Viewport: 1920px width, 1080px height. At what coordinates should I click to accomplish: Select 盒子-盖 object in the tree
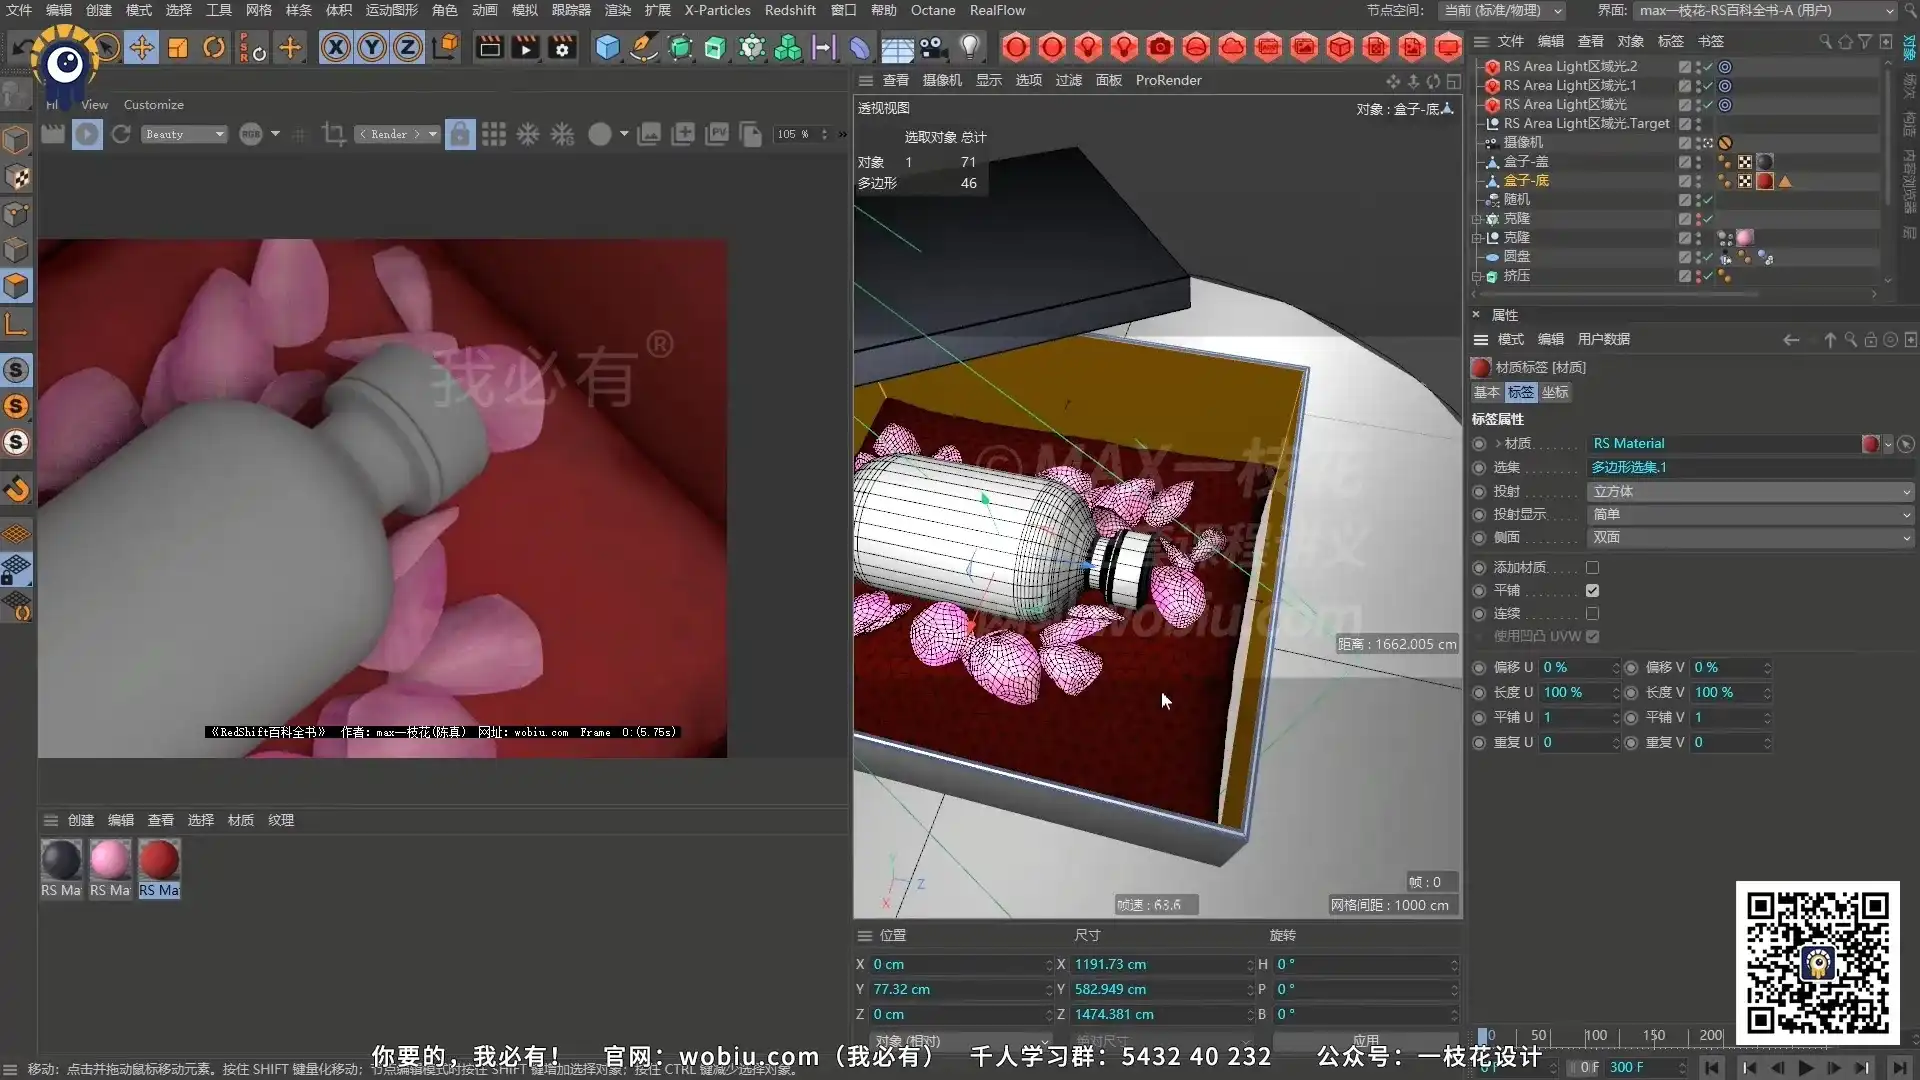coord(1526,161)
